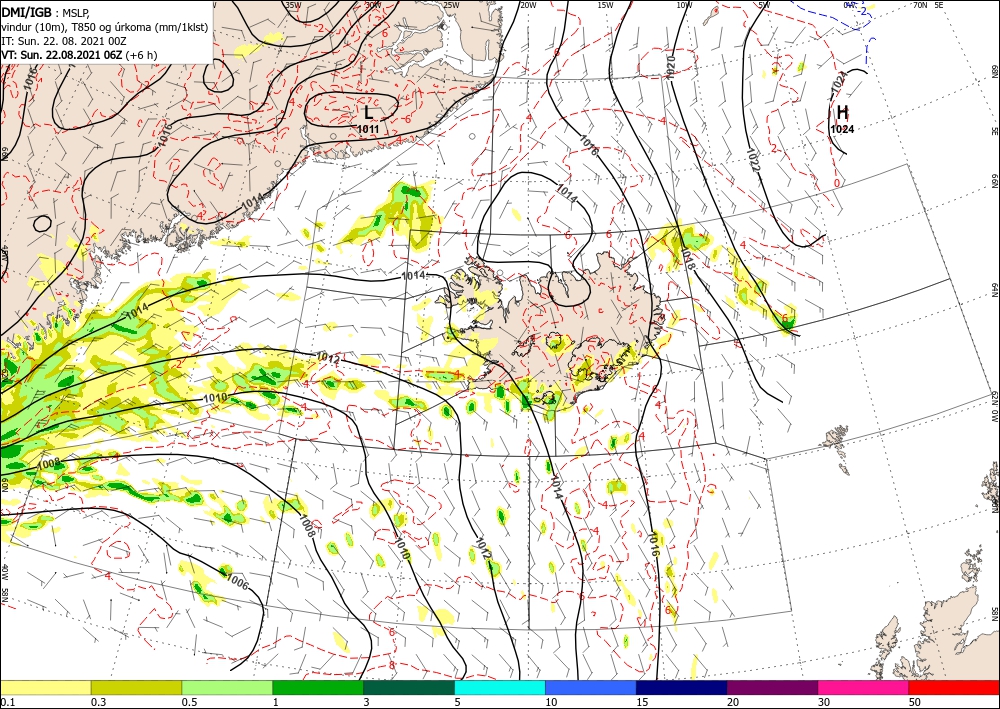
Task: Click the '1022' isobar label
Action: [x=753, y=159]
